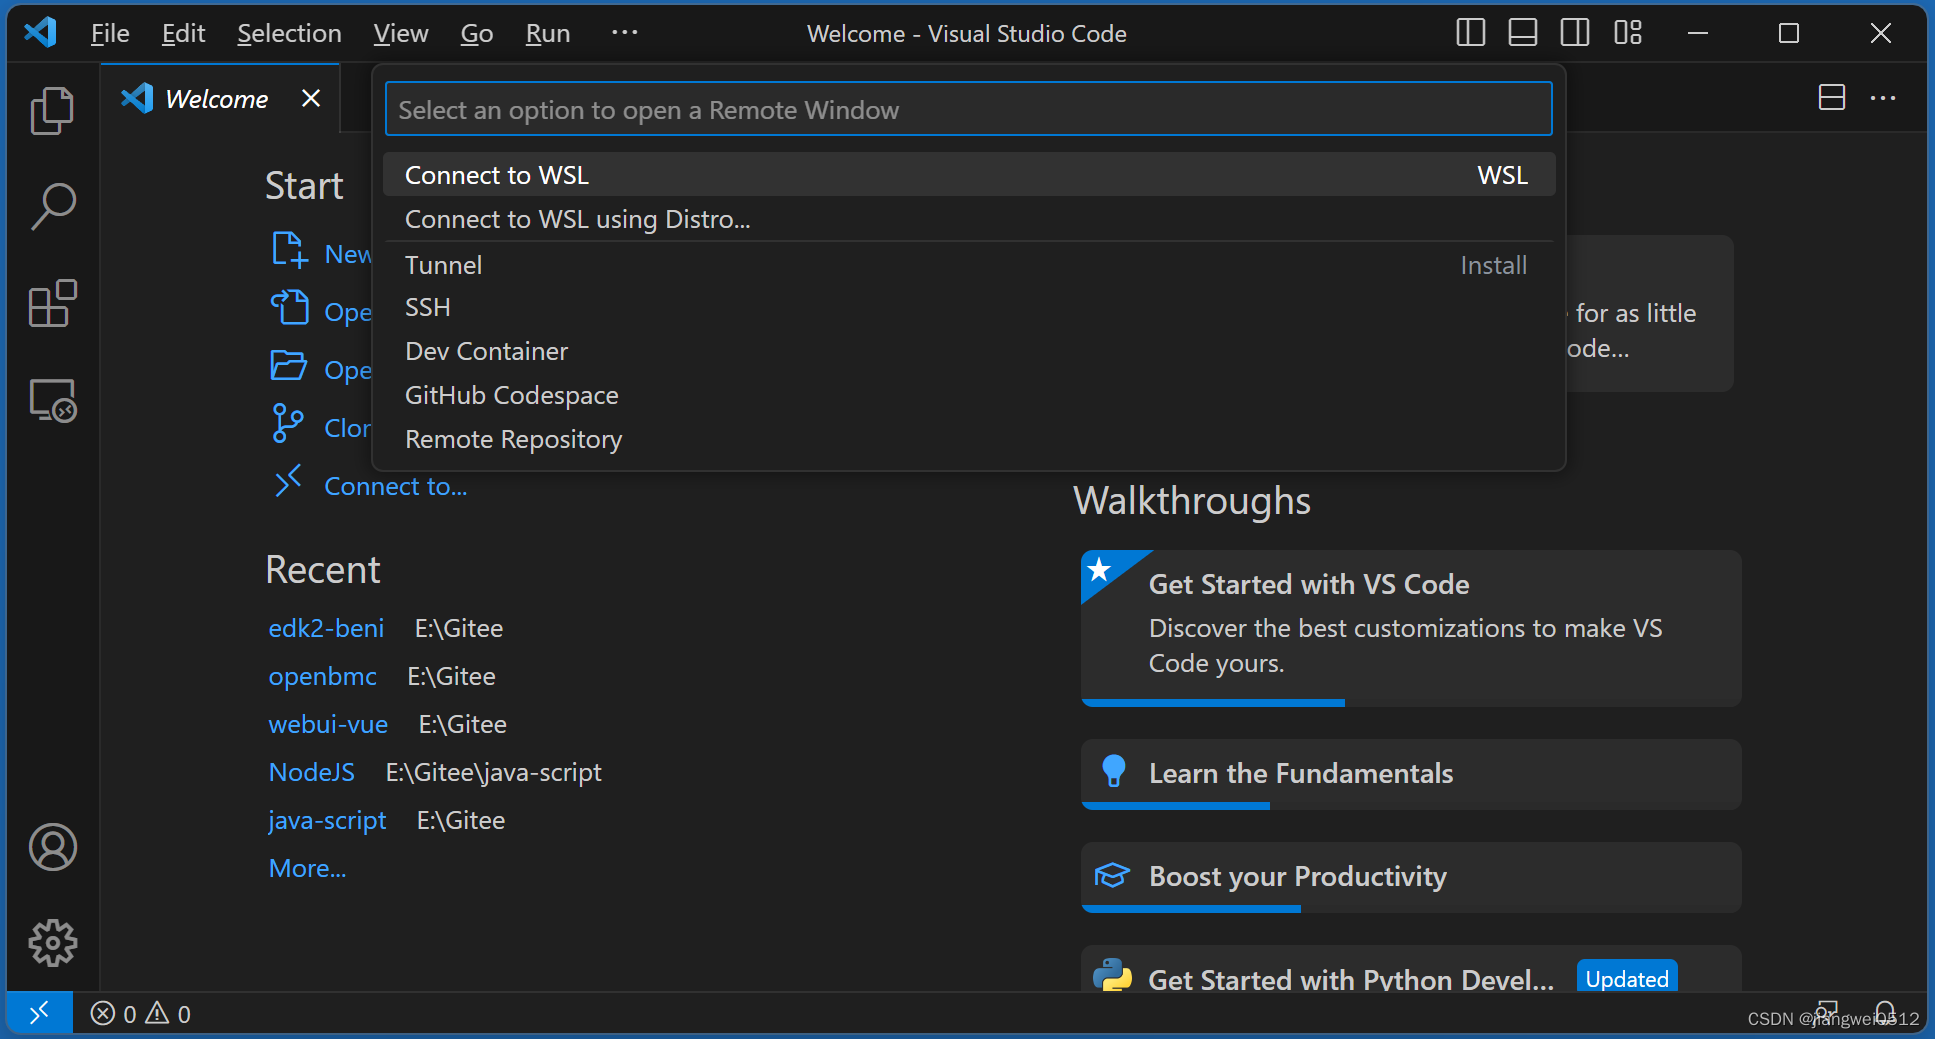The image size is (1935, 1039).
Task: Select the Tunnel option
Action: pyautogui.click(x=968, y=265)
